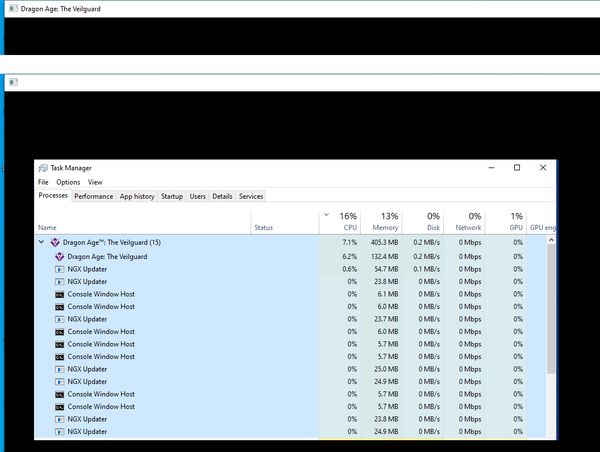600x452 pixels.
Task: Maximize the Task Manager window
Action: pos(516,168)
